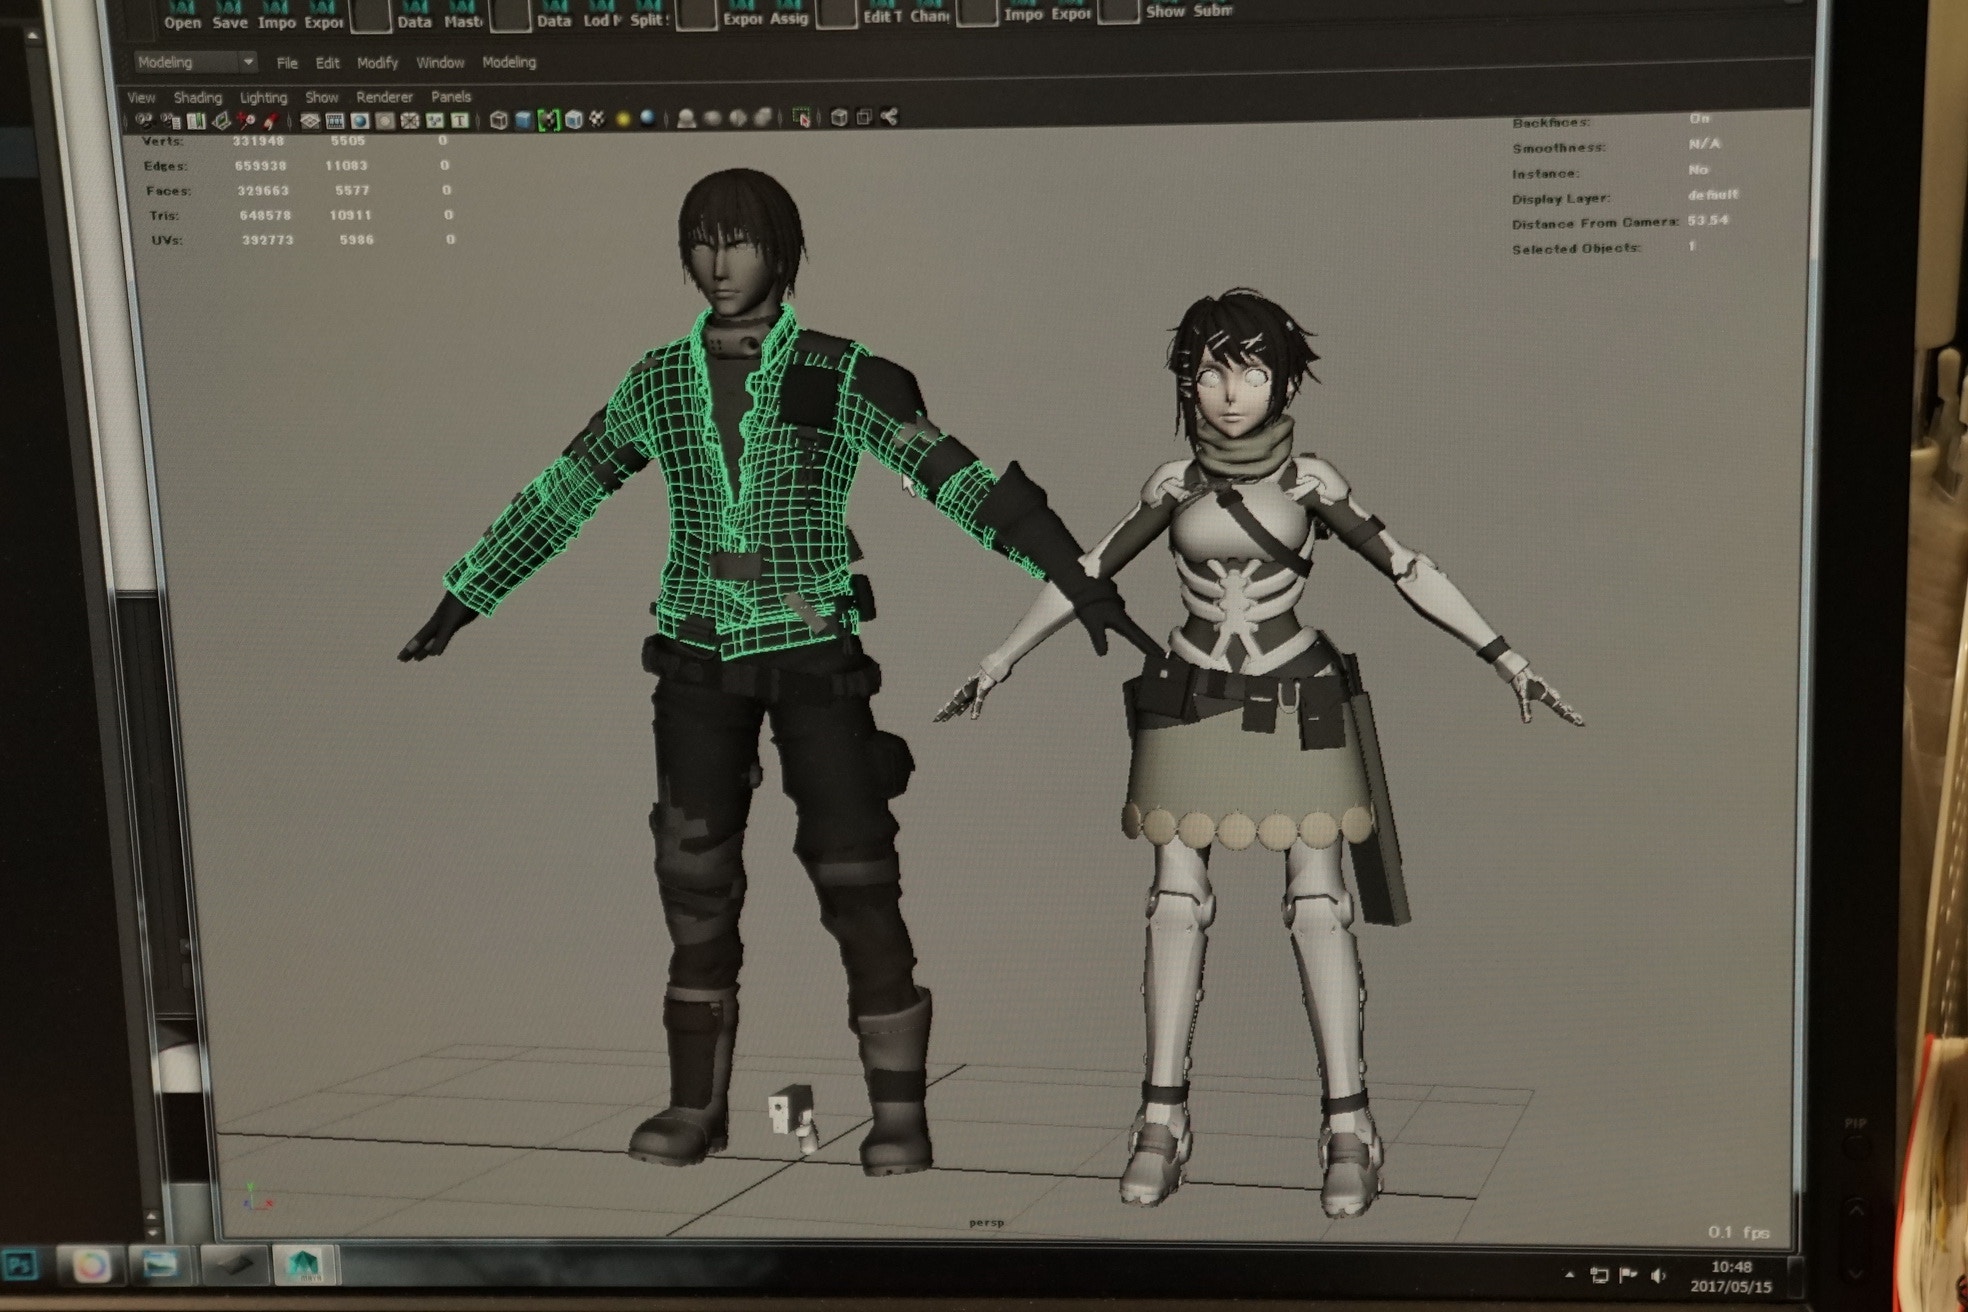Image resolution: width=1968 pixels, height=1312 pixels.
Task: Click the 0.1 fps readout
Action: pyautogui.click(x=1738, y=1232)
